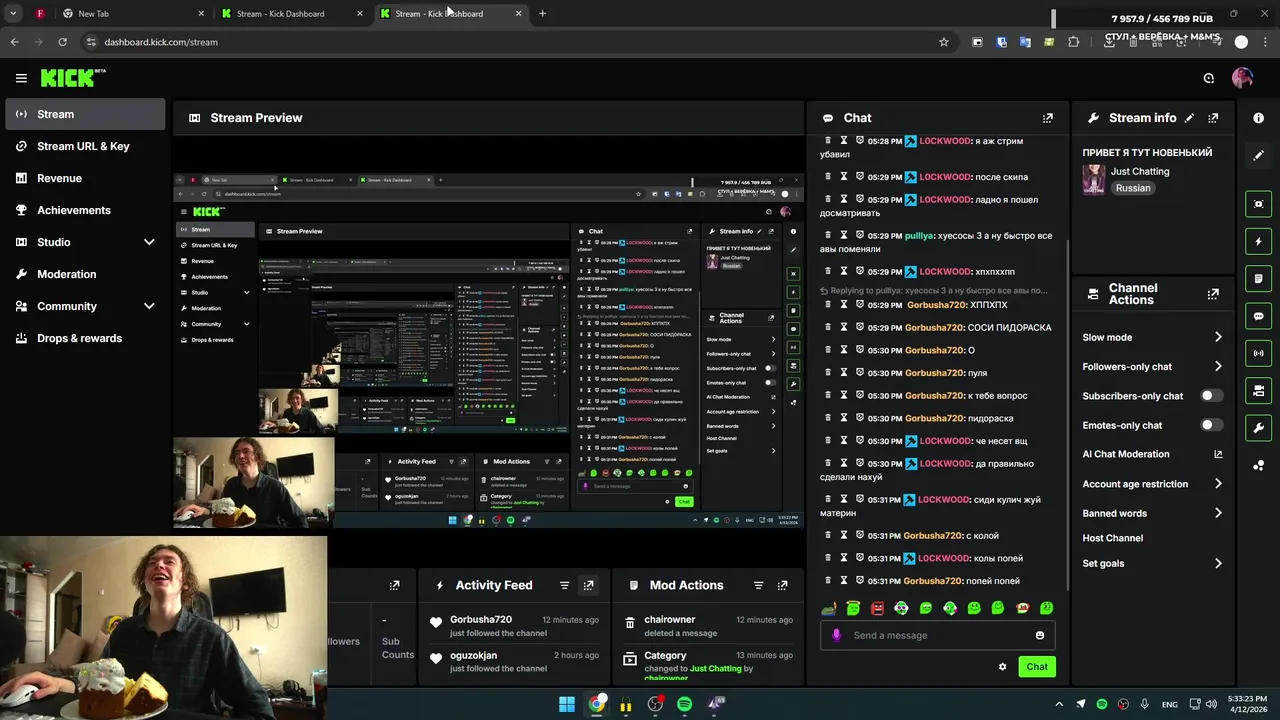Screen dimensions: 1280x720
Task: Click the microphone icon in message box
Action: (836, 635)
